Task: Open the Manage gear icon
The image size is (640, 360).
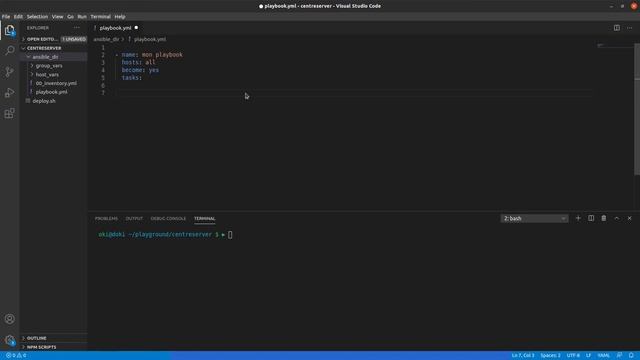Action: coord(9,340)
